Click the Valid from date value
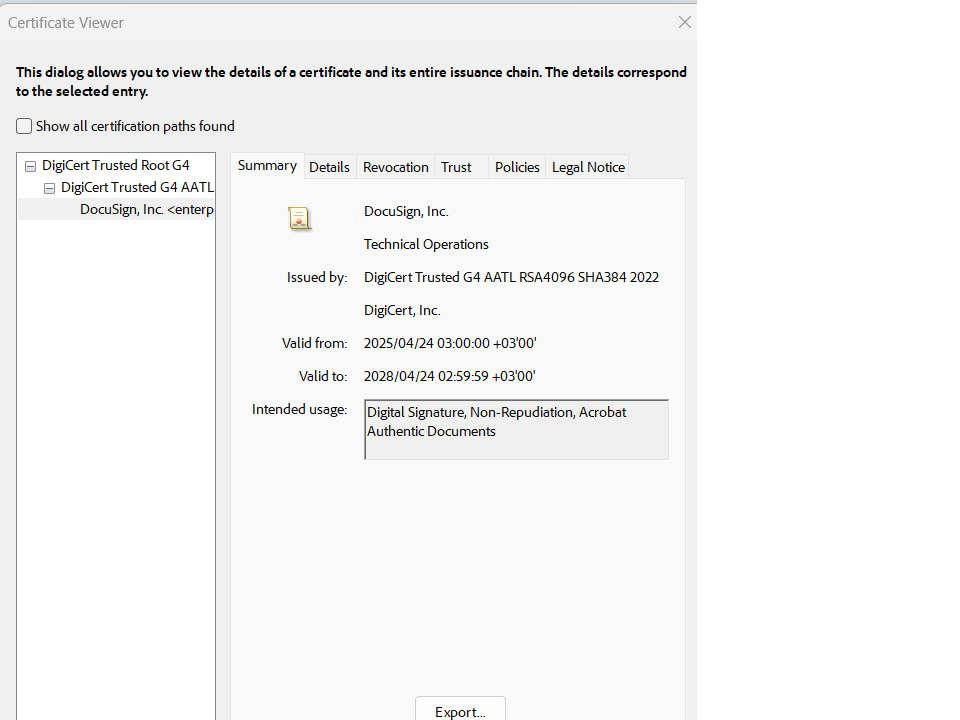This screenshot has height=720, width=960. 450,343
